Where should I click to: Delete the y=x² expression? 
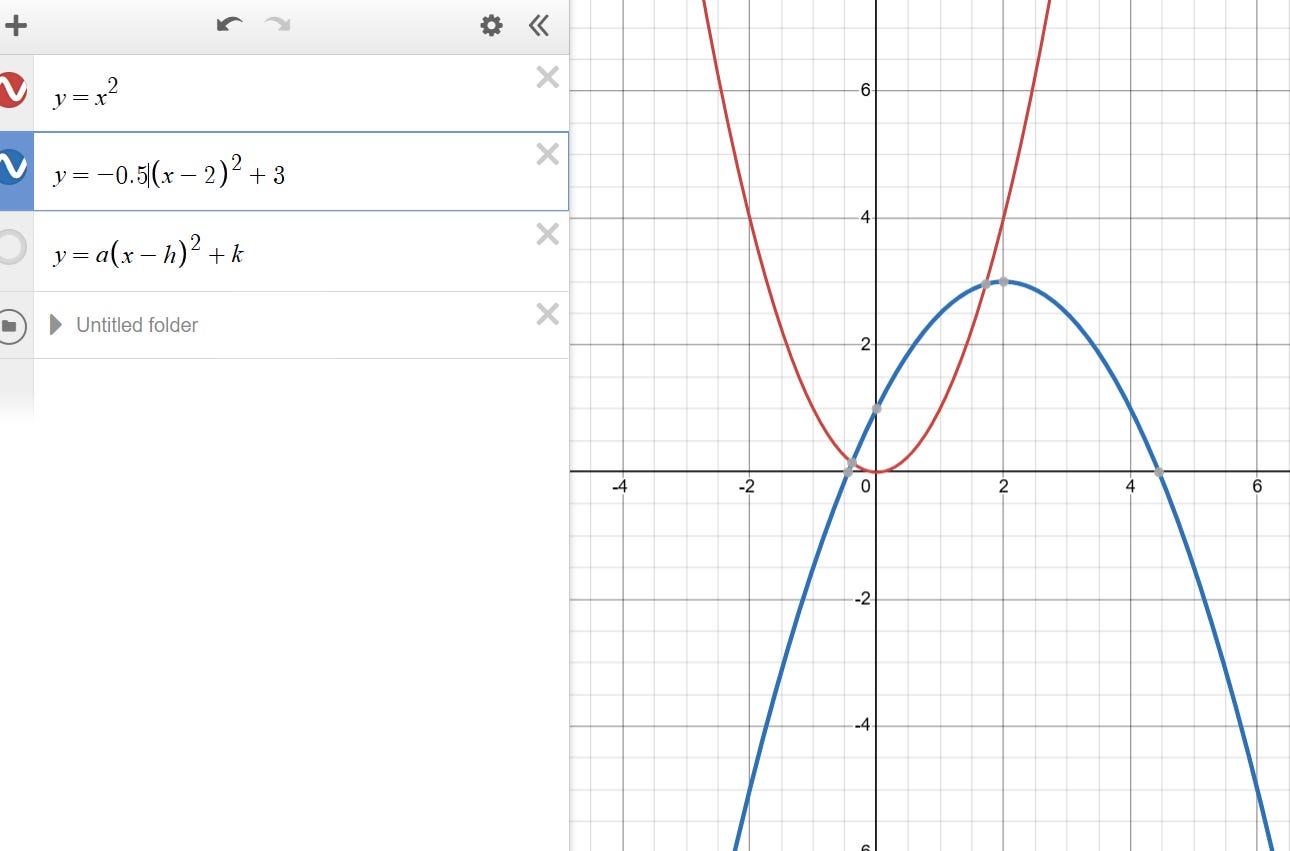547,77
